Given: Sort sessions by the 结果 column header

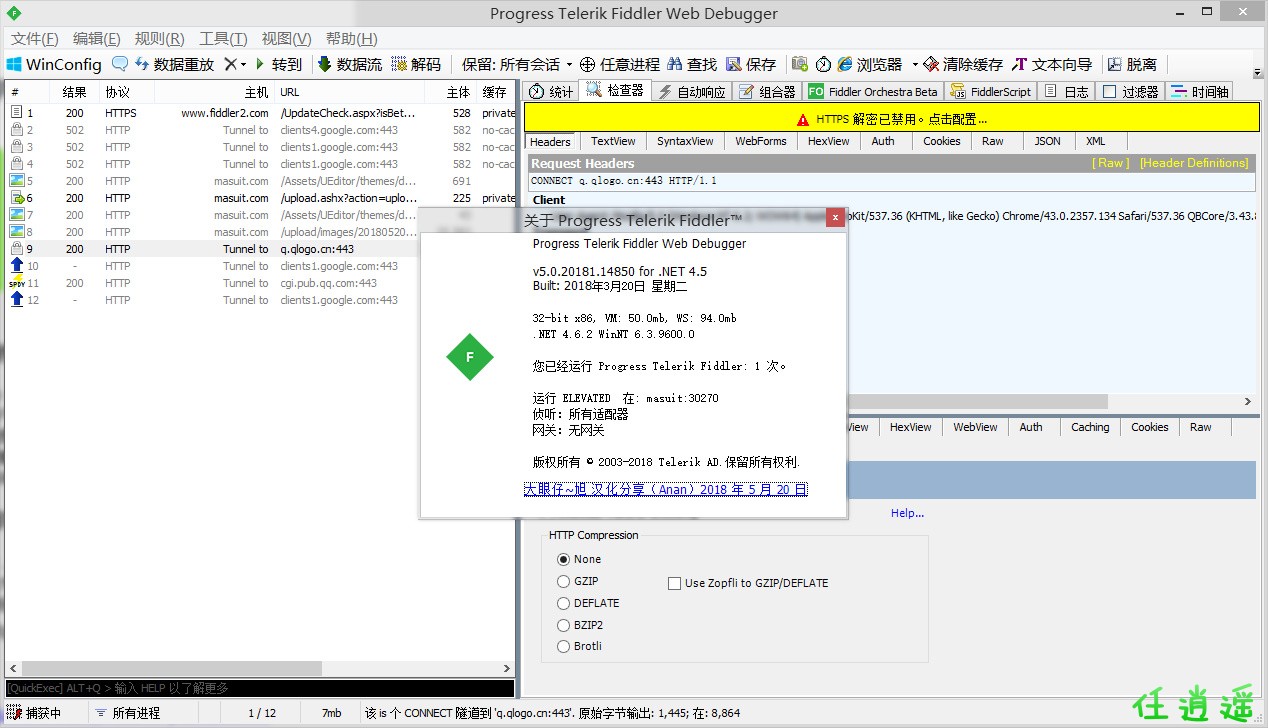Looking at the screenshot, I should tap(74, 92).
